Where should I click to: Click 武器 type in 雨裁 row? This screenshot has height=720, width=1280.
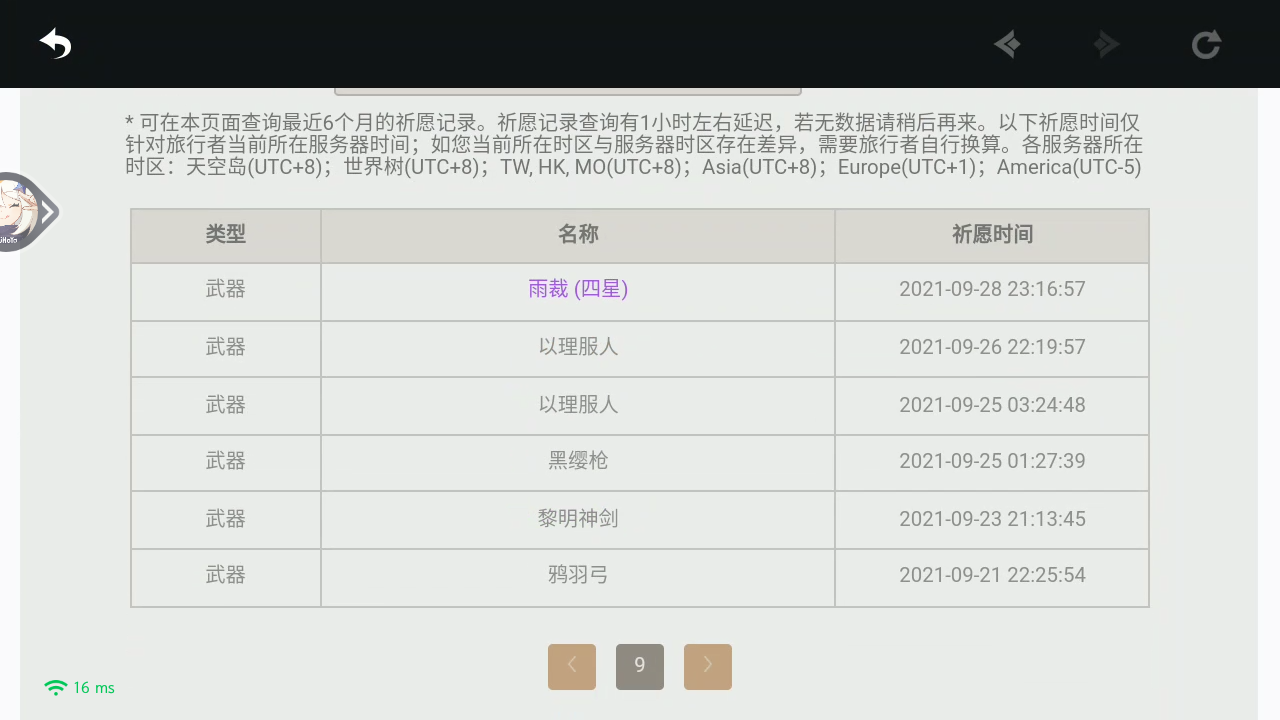click(226, 289)
